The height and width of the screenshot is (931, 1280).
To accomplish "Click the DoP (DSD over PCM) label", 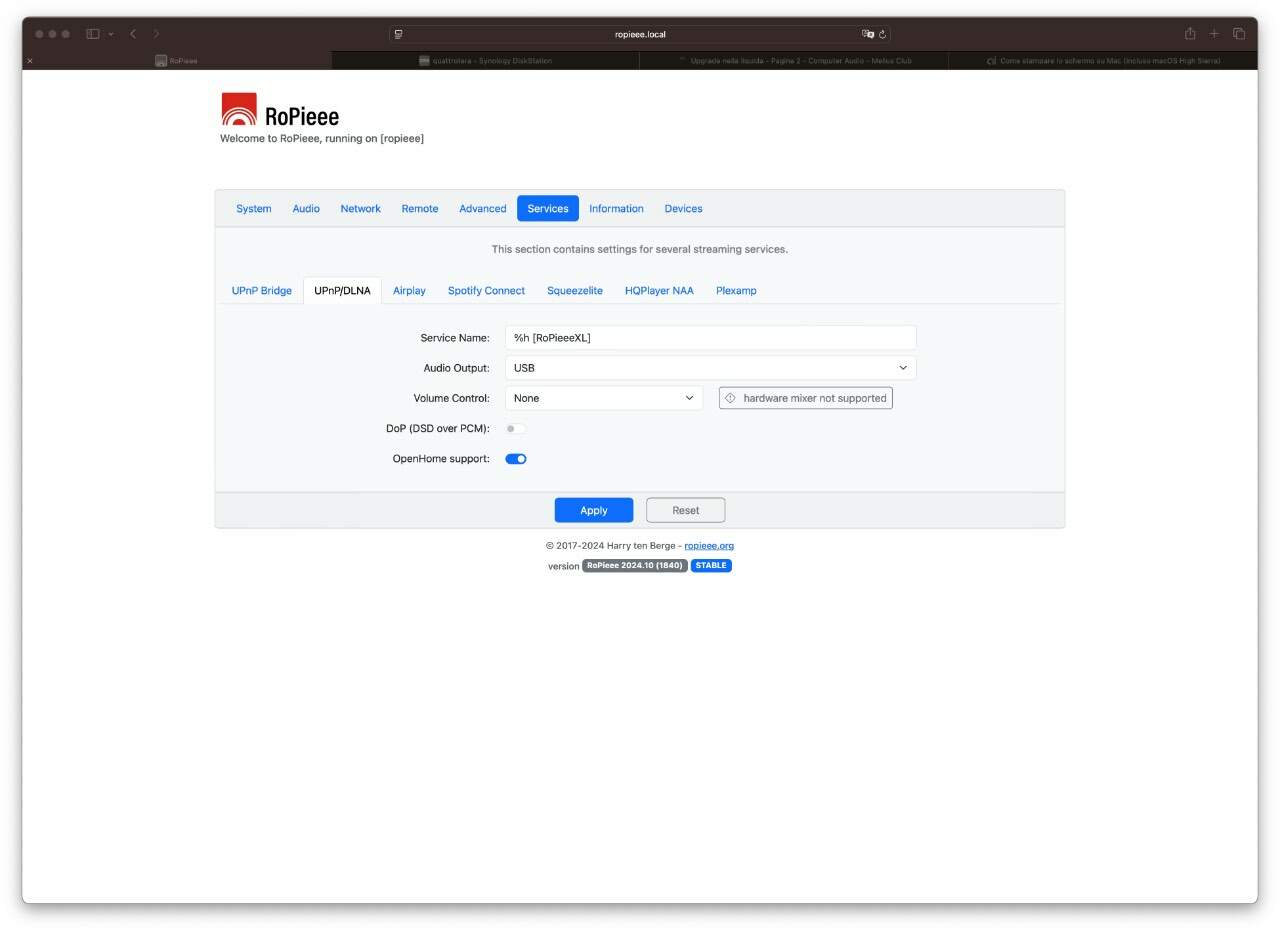I will (x=438, y=429).
